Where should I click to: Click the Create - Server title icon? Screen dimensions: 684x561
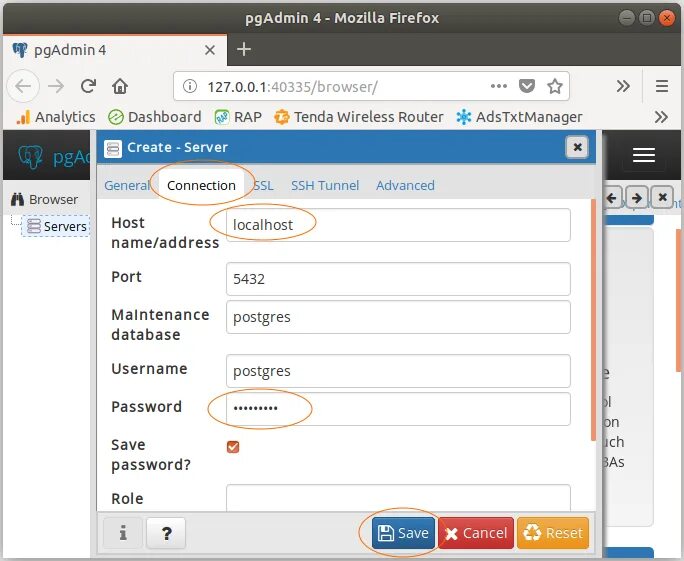tap(113, 148)
